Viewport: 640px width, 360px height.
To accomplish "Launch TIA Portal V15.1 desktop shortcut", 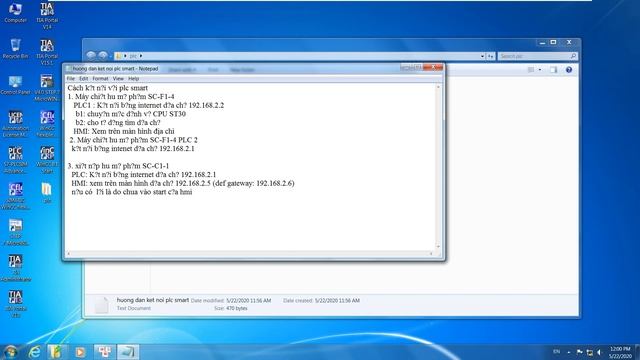I will 47,52.
